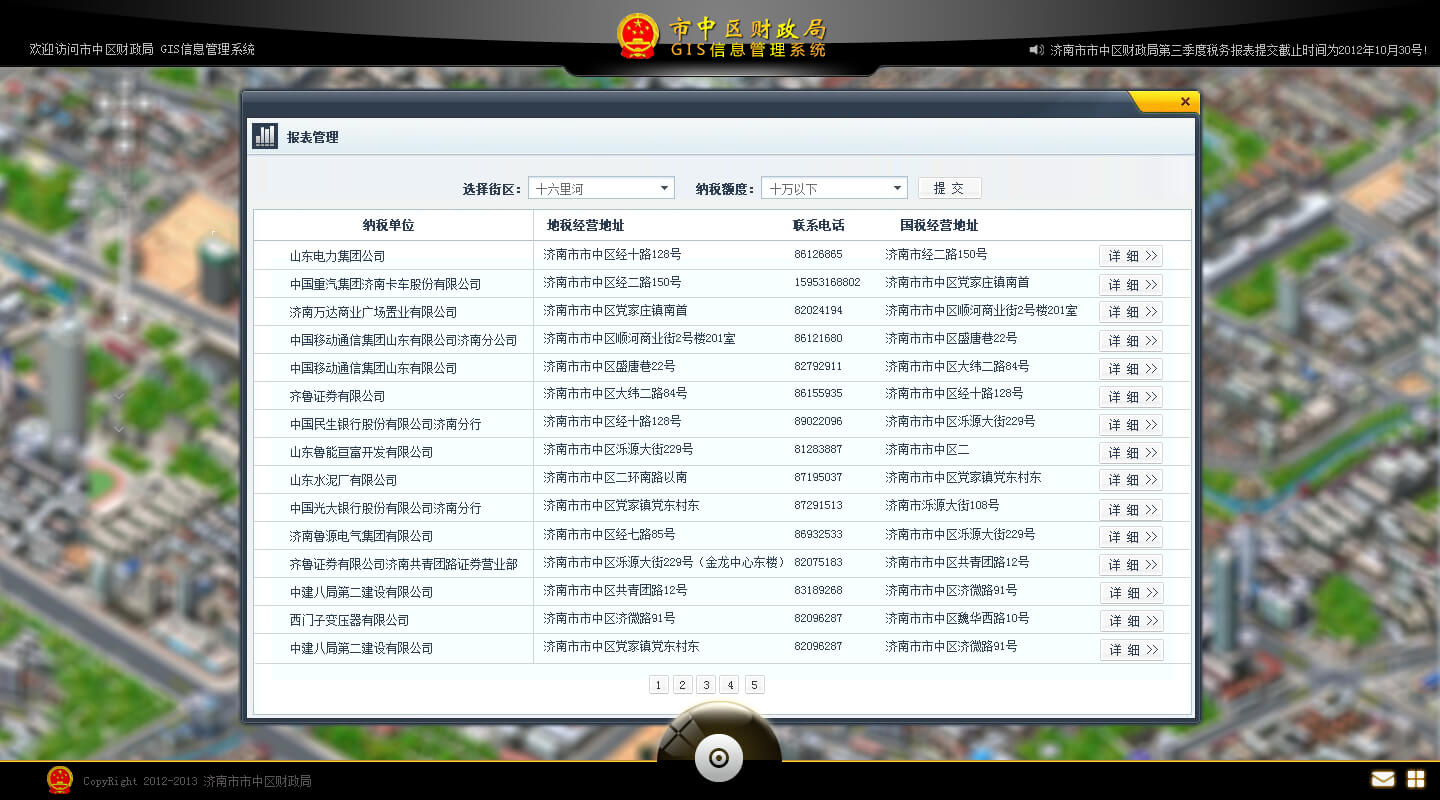Screen dimensions: 1440x800
Task: Select company name 山东水泥厂有限公司
Action: [x=343, y=480]
